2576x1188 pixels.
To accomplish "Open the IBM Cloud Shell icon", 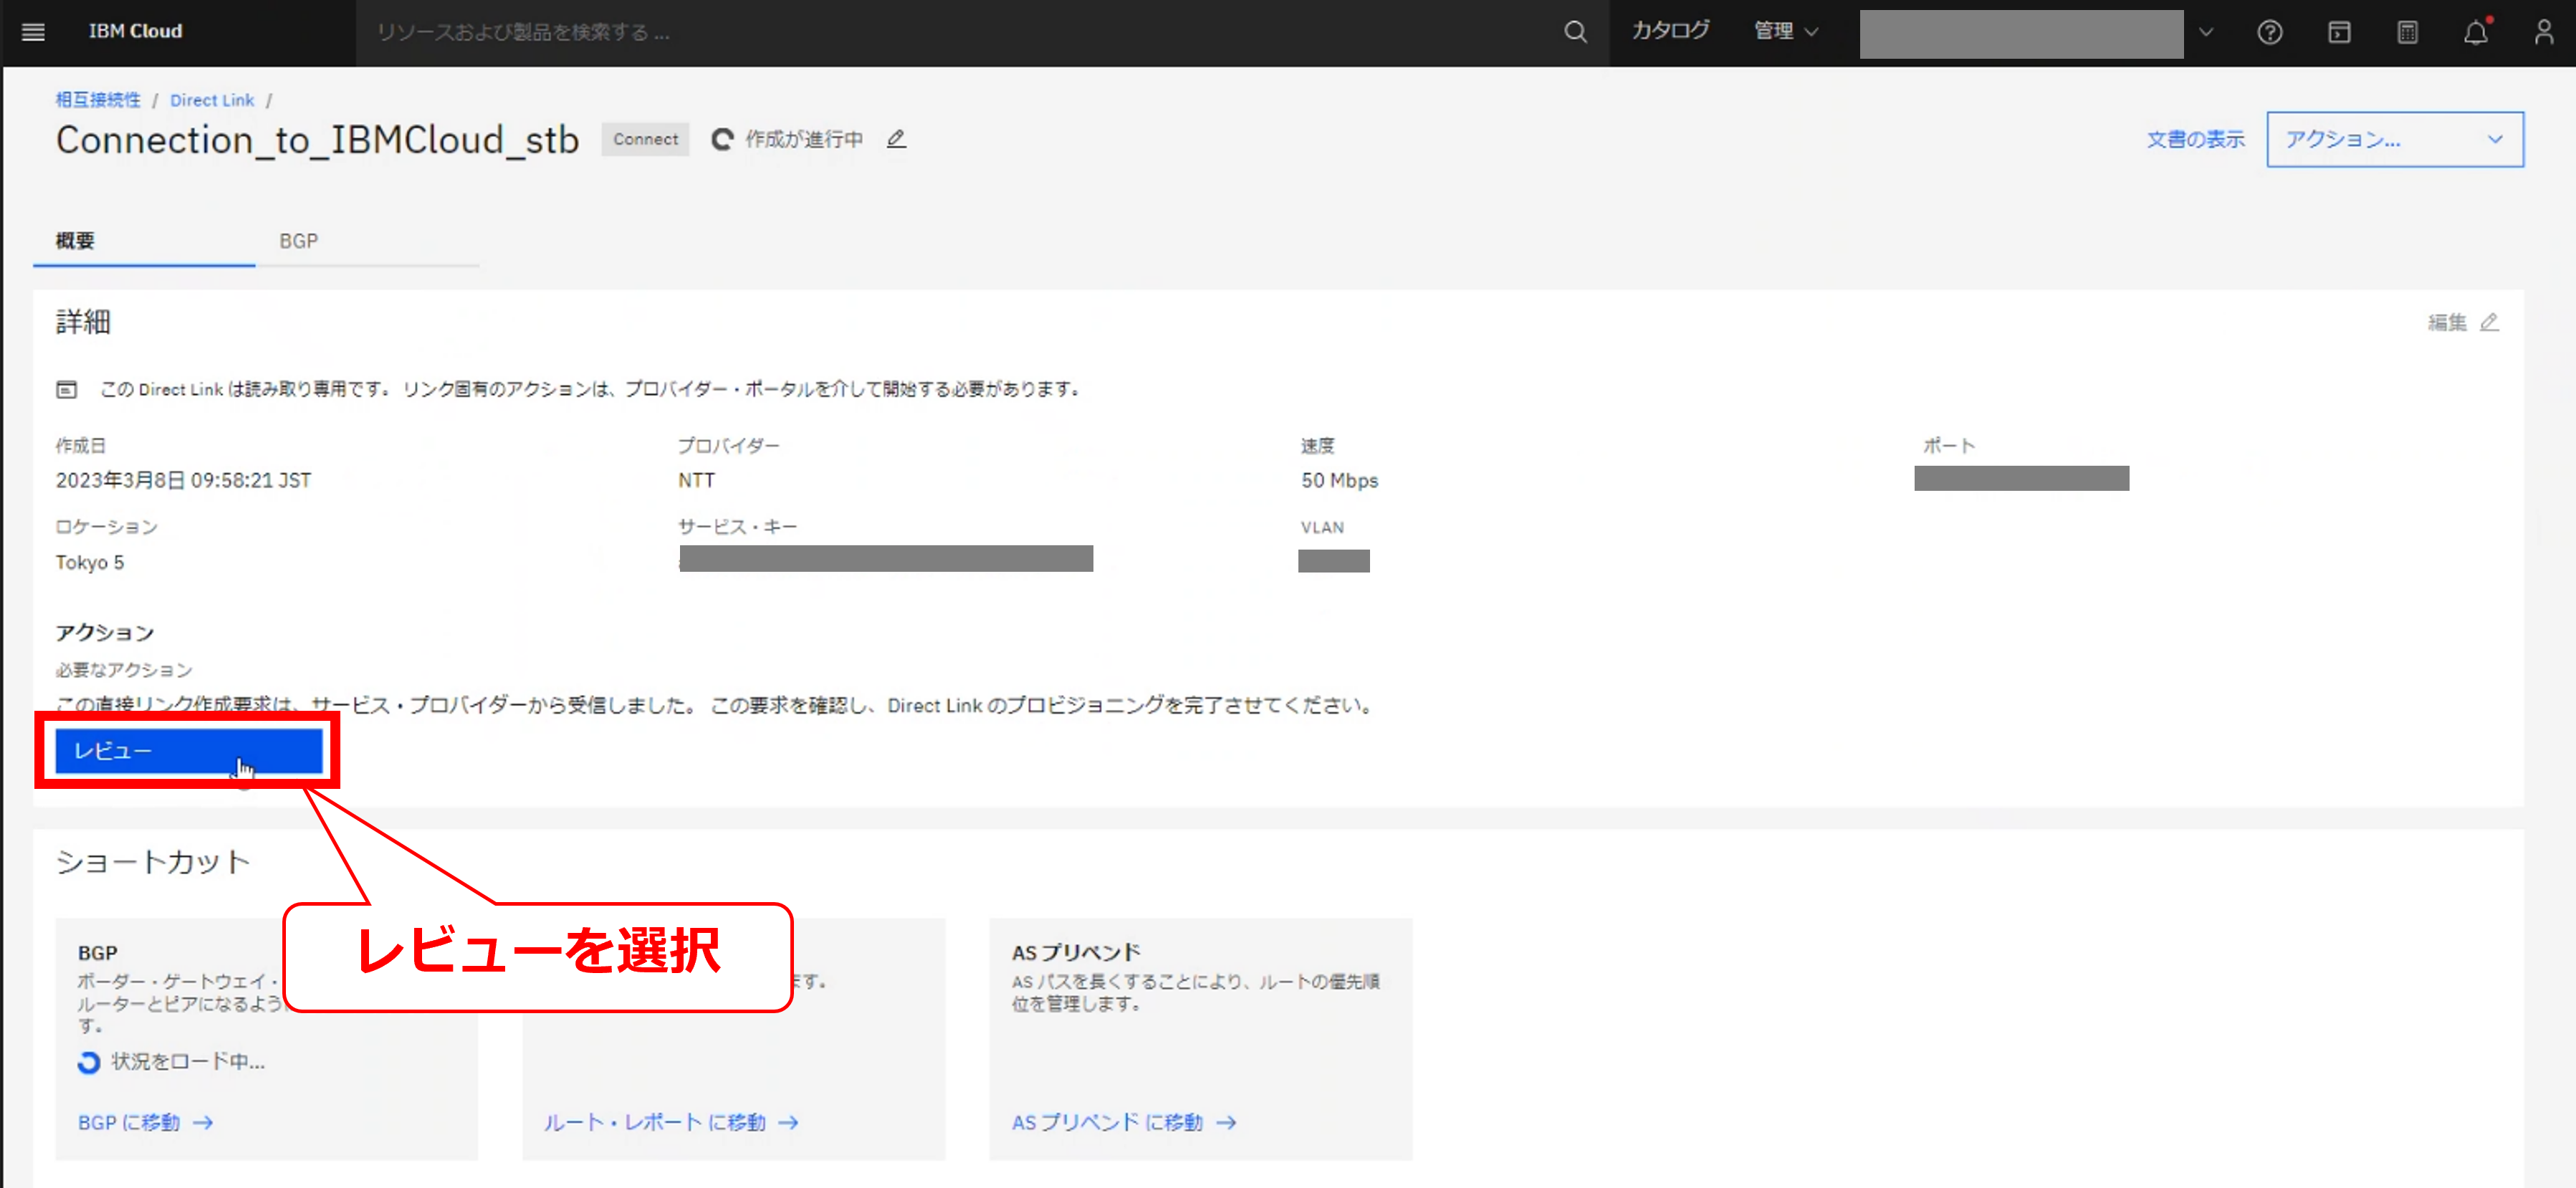I will click(2339, 33).
